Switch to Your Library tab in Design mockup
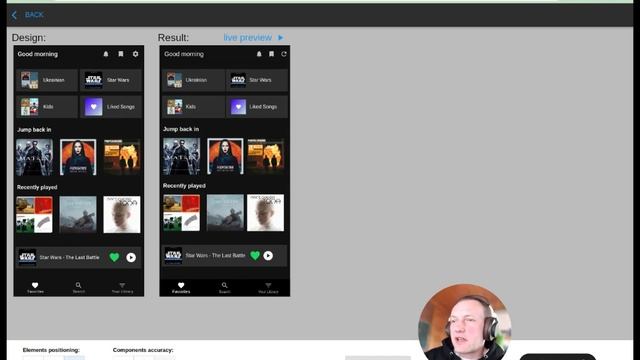This screenshot has width=640, height=360. tap(122, 288)
